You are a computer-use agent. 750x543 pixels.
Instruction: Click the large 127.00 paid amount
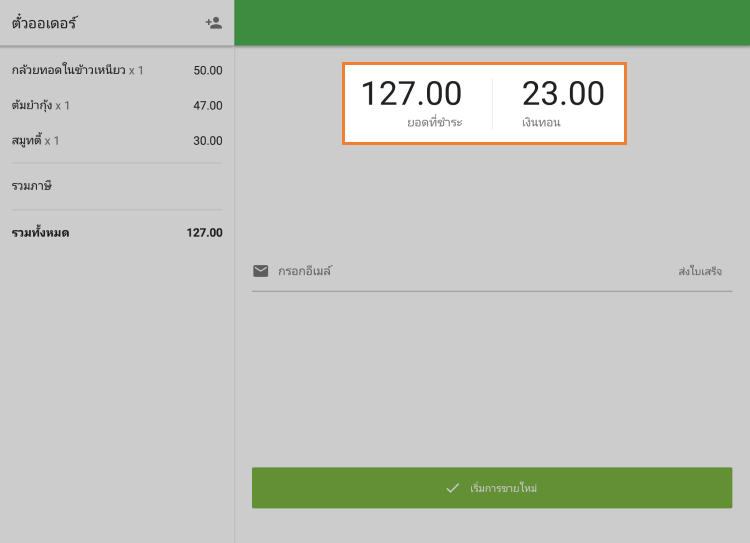411,94
